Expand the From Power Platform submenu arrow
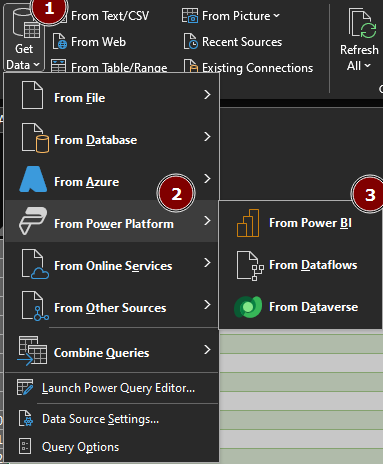 point(207,221)
